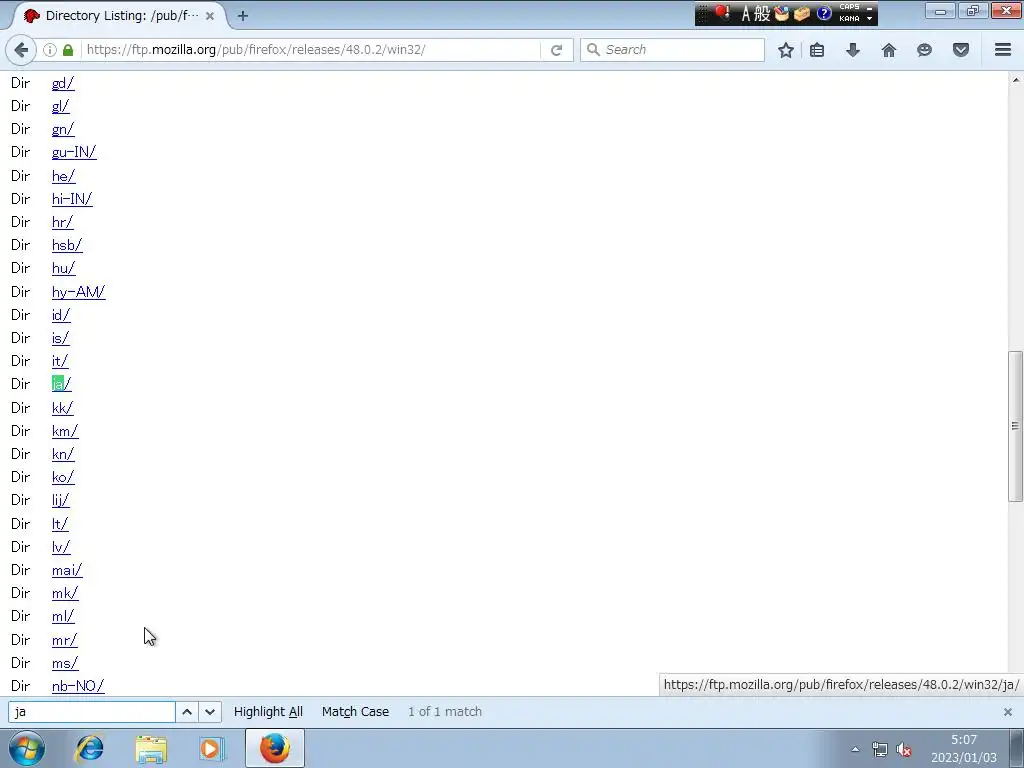Toggle Match Case in find bar
This screenshot has width=1024, height=768.
click(355, 712)
